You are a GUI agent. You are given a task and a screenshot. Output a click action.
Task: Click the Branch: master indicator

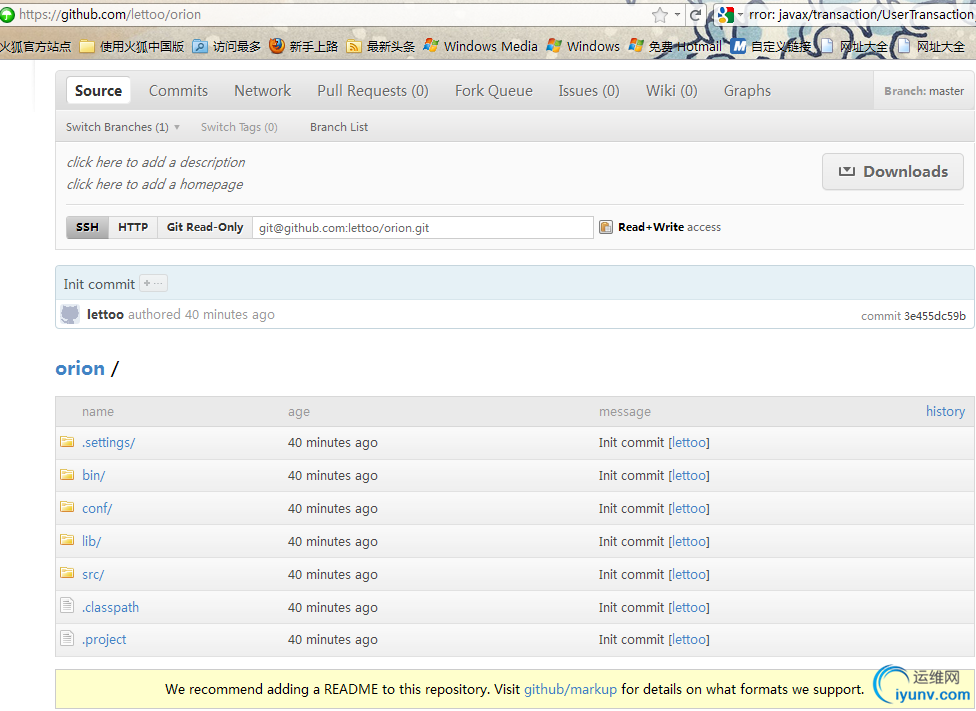pos(924,91)
